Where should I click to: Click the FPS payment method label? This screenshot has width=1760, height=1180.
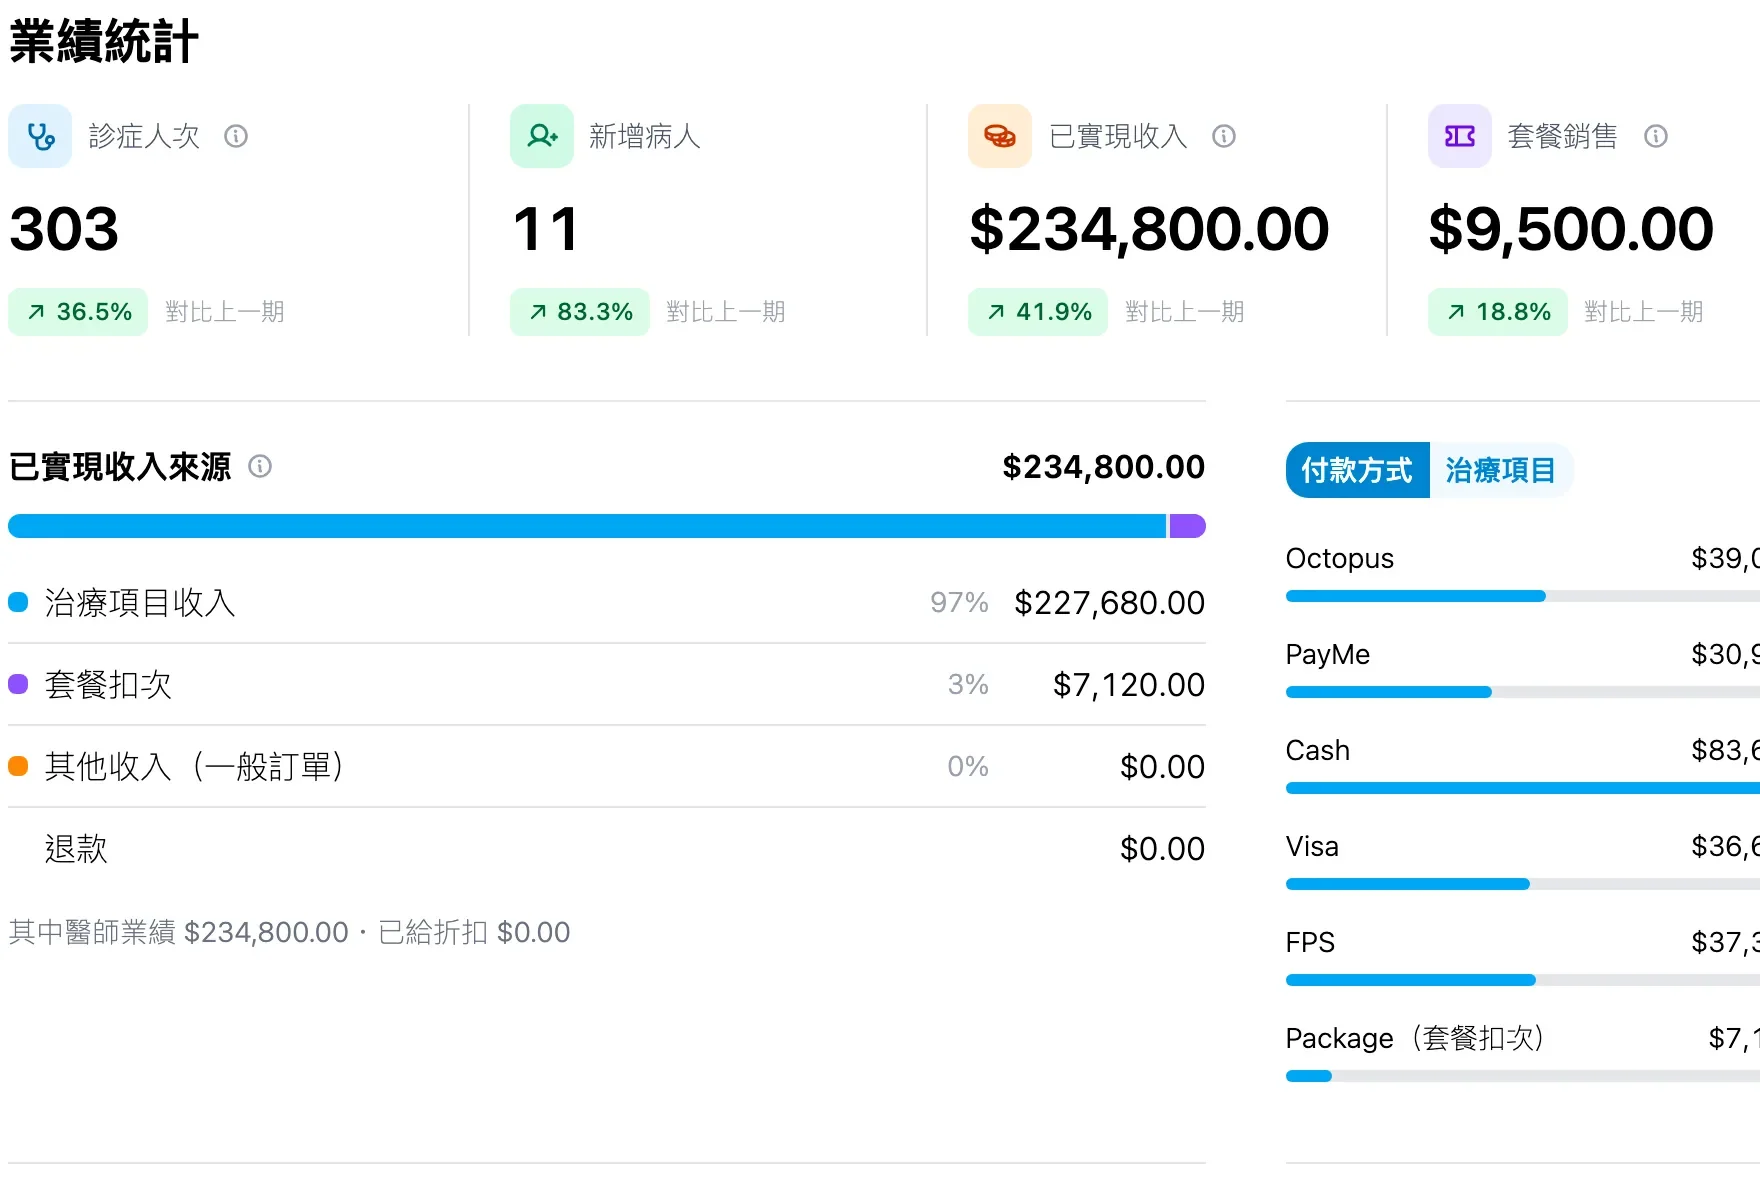click(x=1310, y=942)
